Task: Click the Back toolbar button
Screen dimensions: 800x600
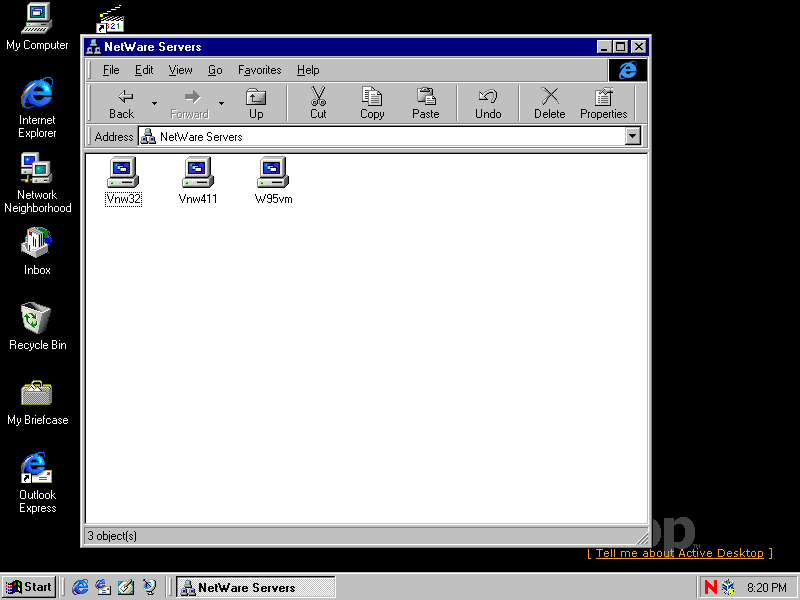Action: (x=121, y=104)
